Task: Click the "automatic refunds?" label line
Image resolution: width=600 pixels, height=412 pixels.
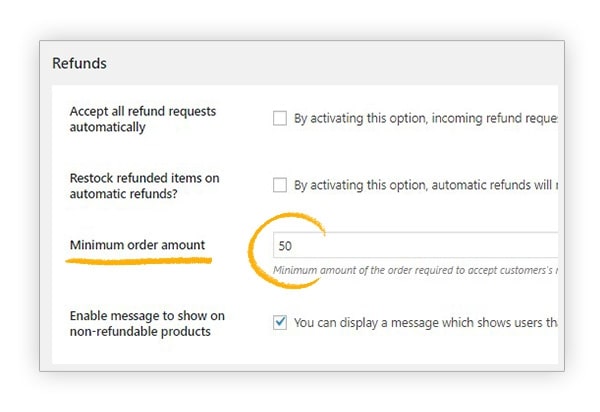Action: (x=125, y=193)
